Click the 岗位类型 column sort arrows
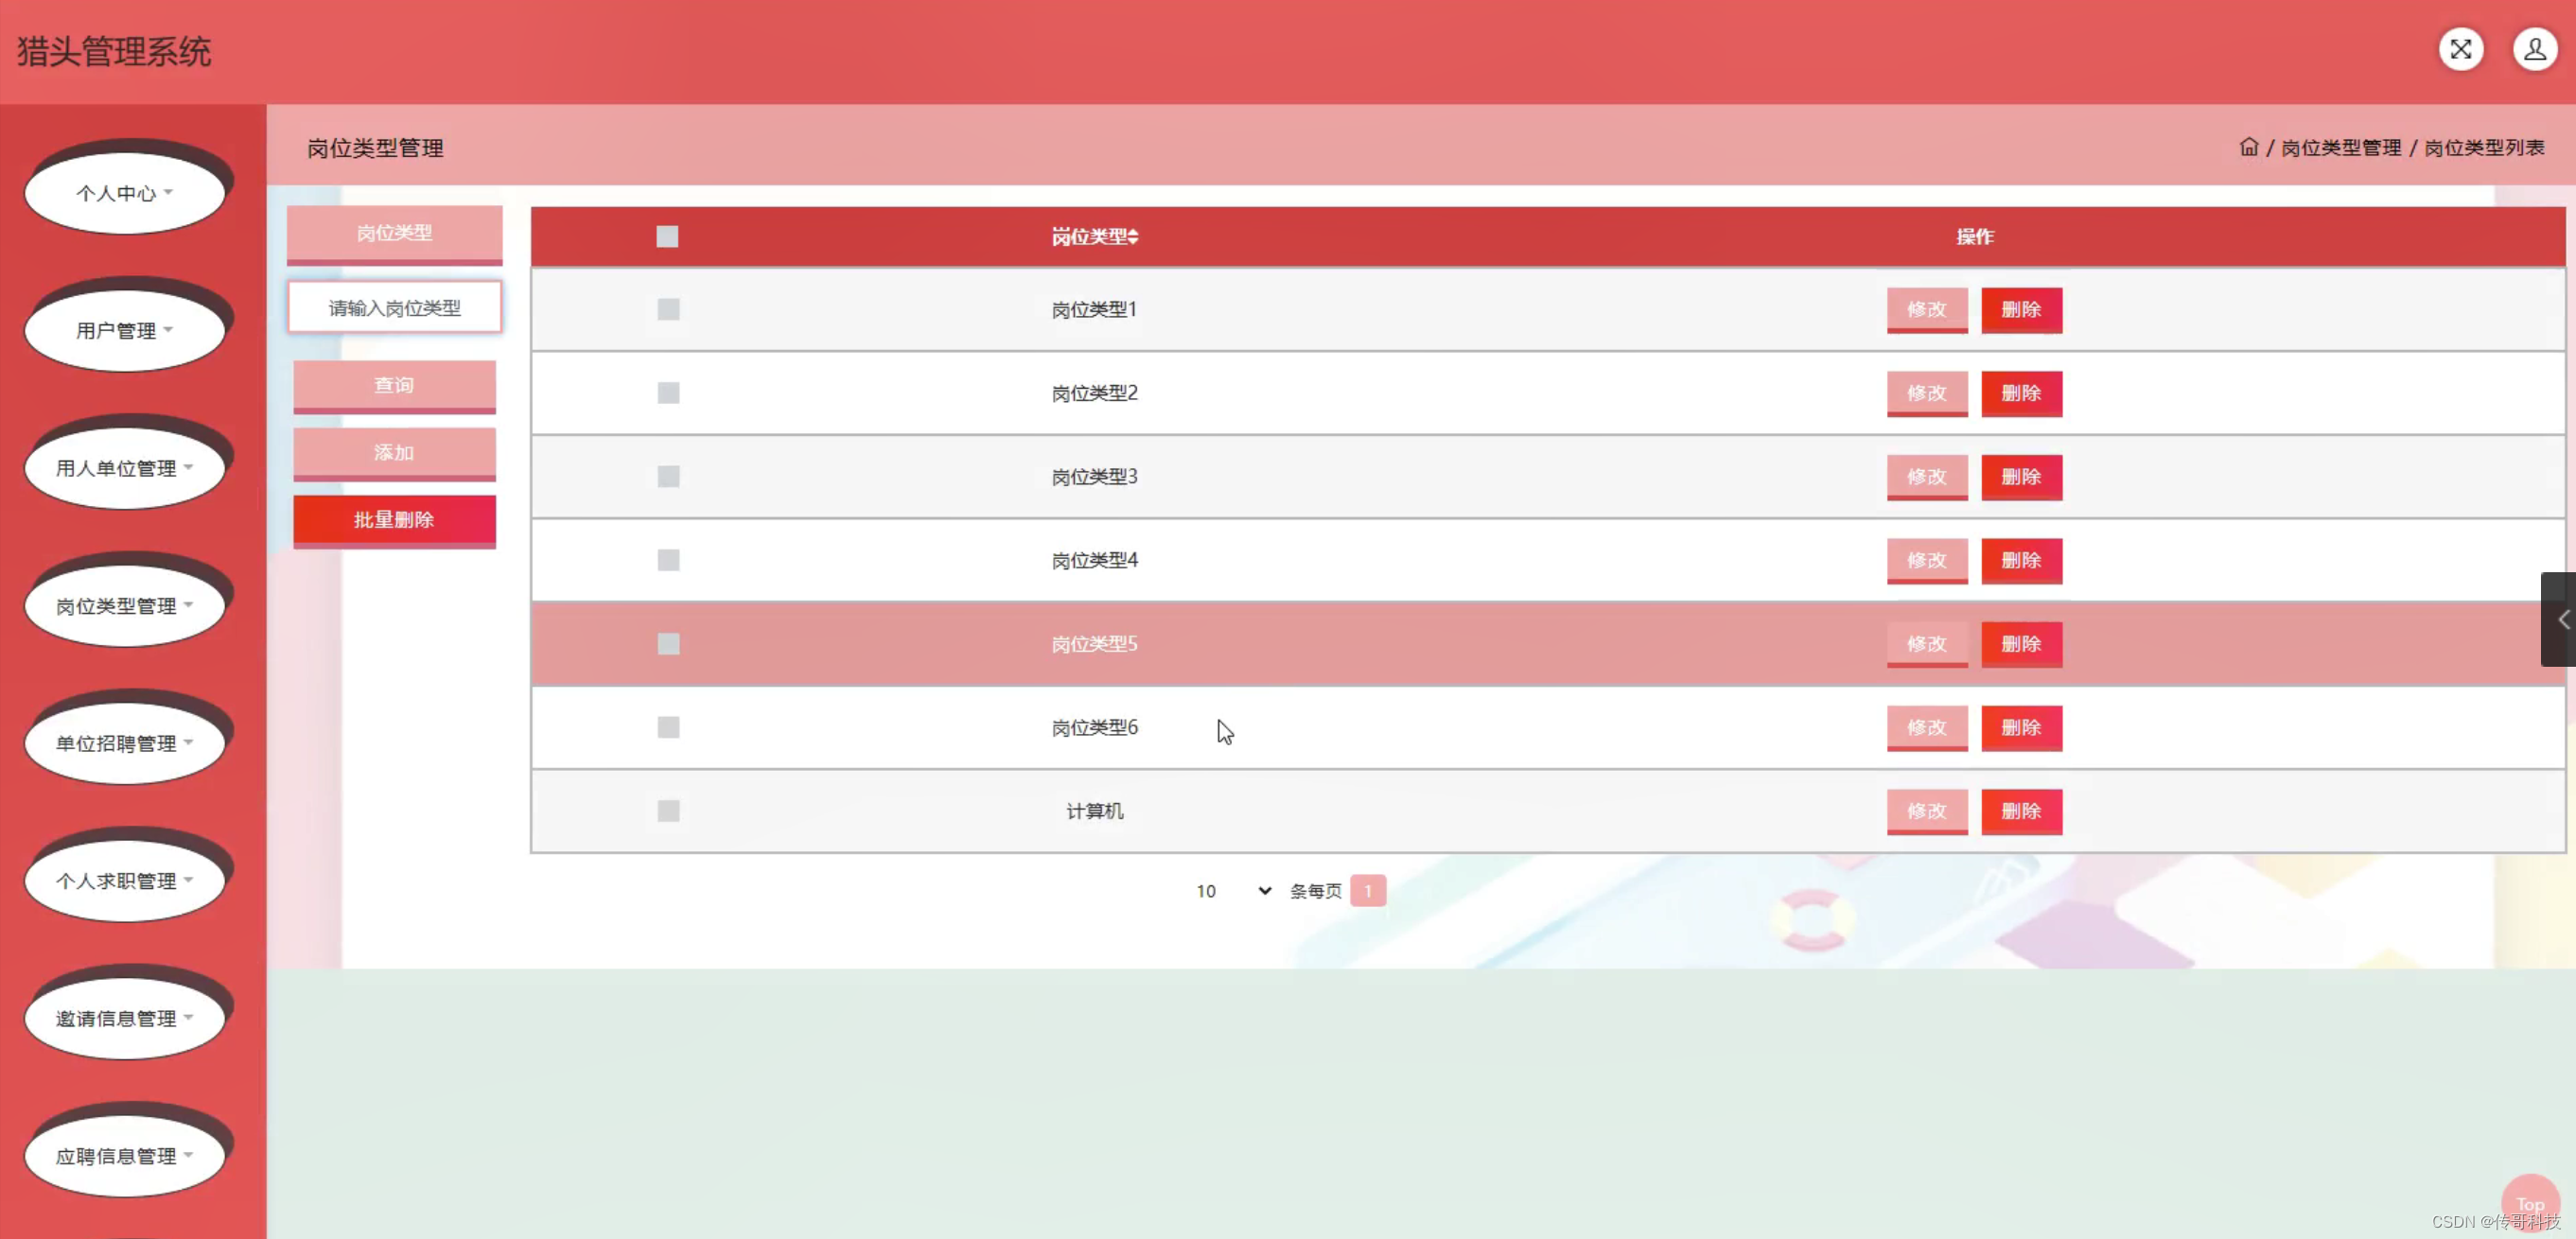The width and height of the screenshot is (2576, 1239). point(1133,237)
